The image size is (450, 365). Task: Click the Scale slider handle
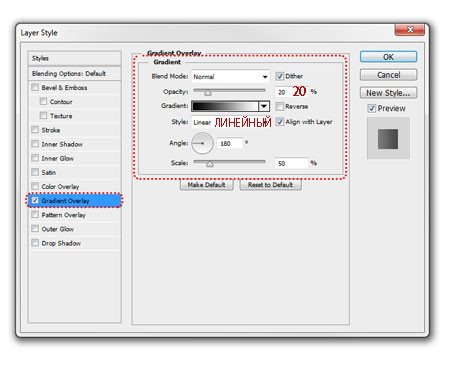coord(210,164)
